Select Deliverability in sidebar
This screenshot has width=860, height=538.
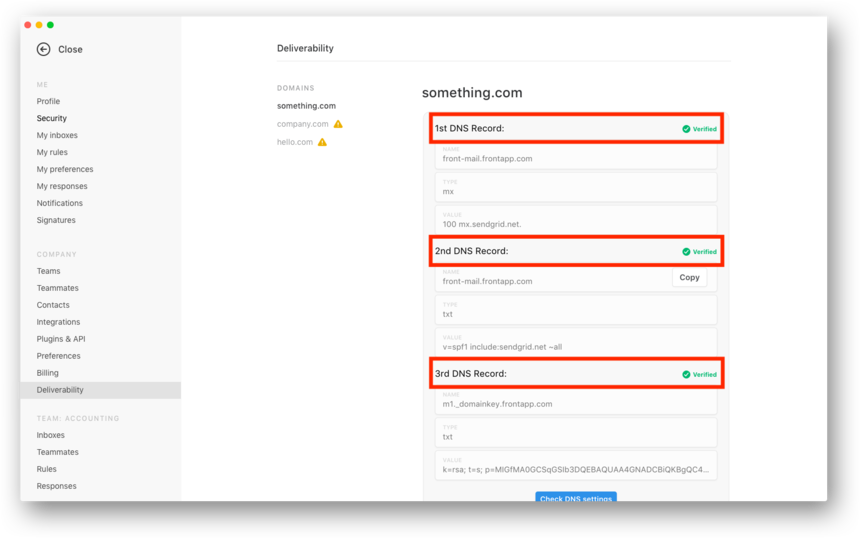tap(100, 390)
